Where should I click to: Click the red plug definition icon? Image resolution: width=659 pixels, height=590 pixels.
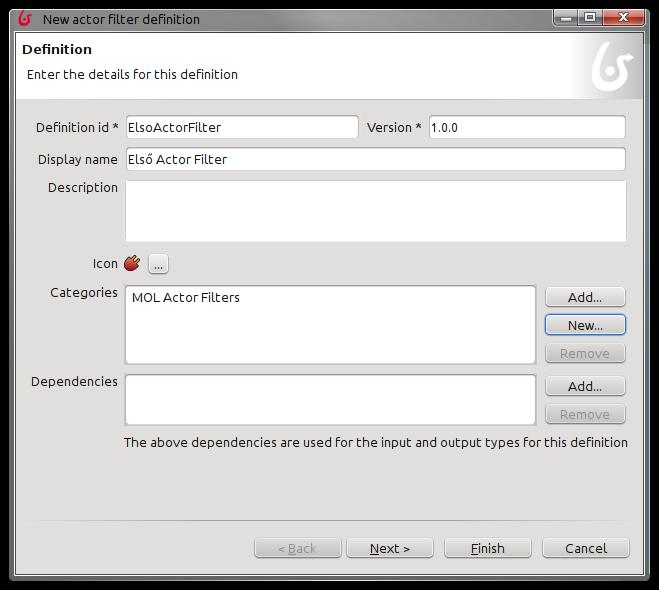132,263
